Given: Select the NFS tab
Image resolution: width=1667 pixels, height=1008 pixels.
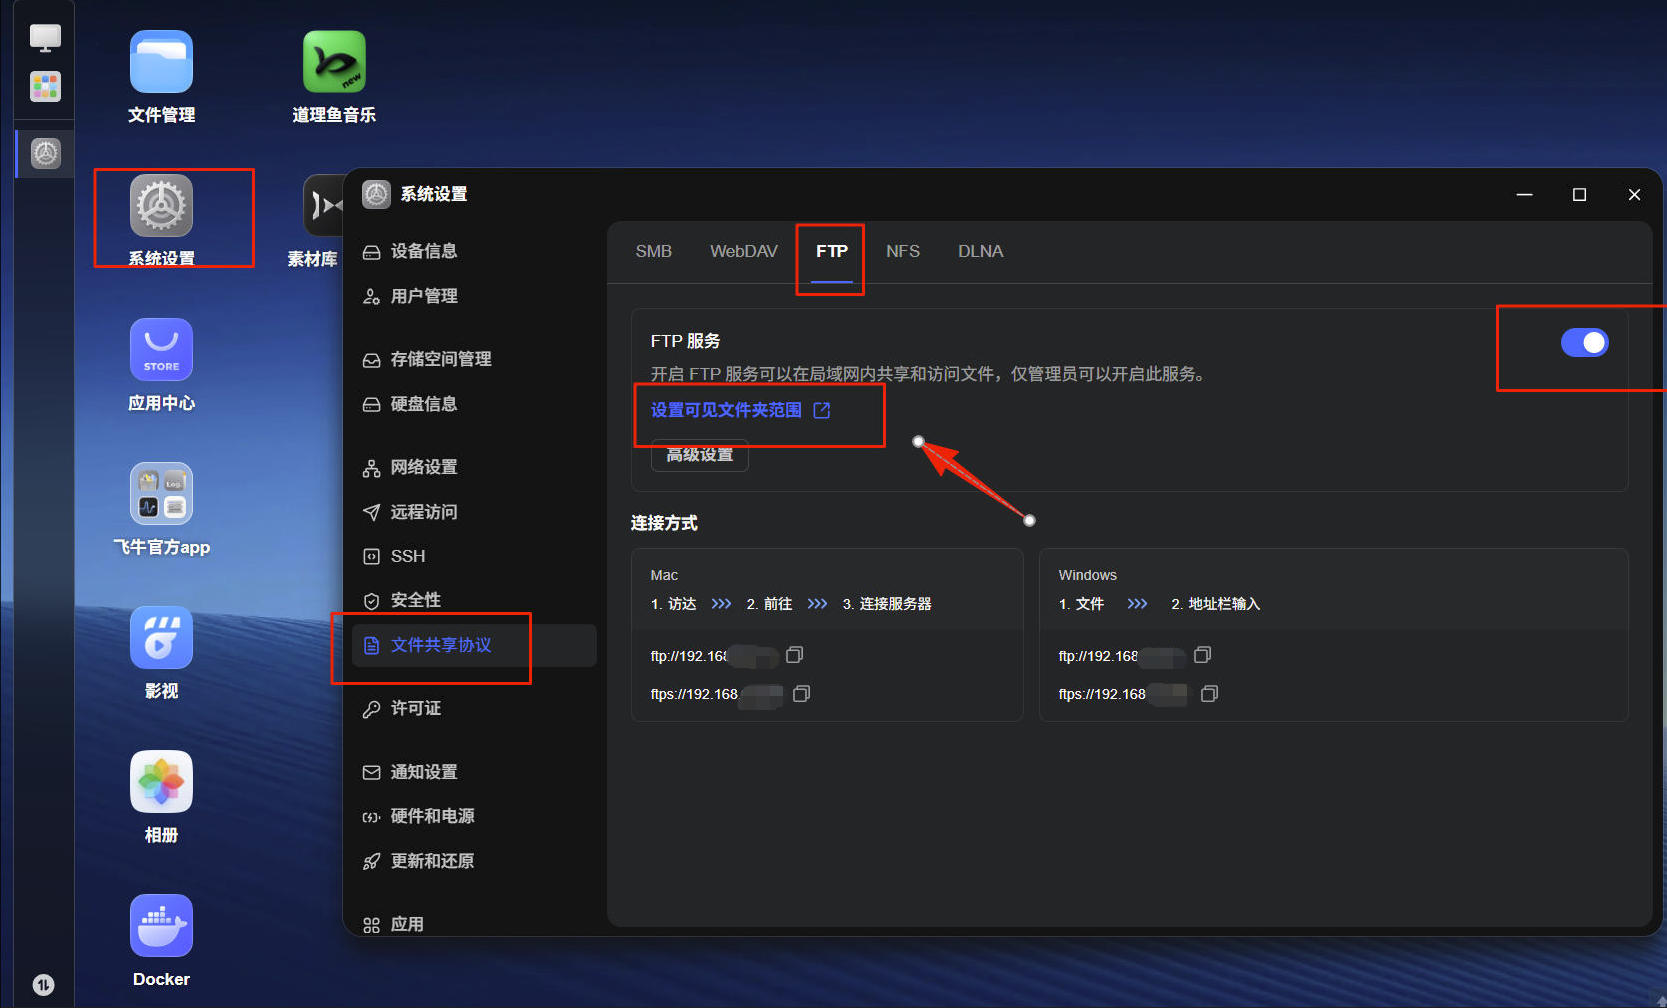Looking at the screenshot, I should pyautogui.click(x=903, y=251).
